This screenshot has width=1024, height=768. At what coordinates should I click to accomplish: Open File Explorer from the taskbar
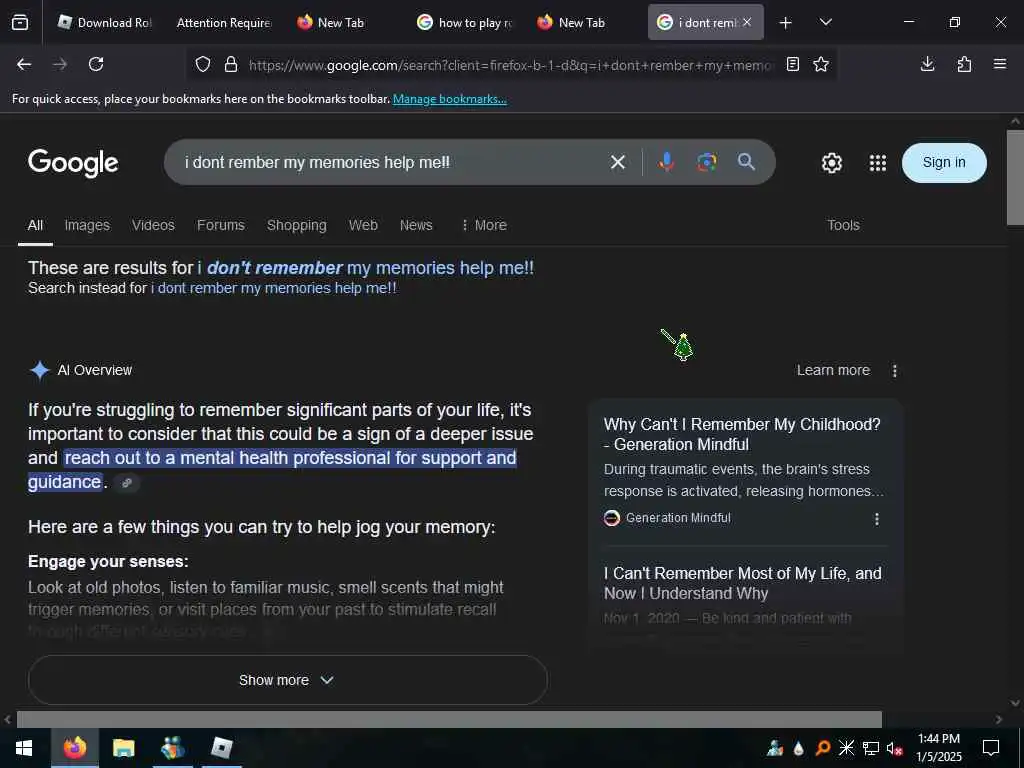pos(123,748)
